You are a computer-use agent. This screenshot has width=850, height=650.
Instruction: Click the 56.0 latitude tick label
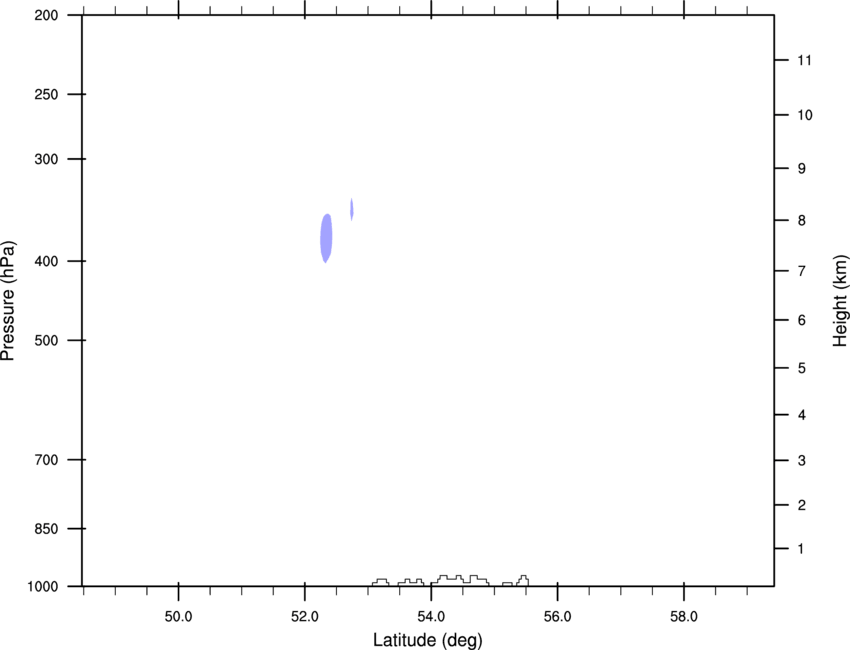point(557,617)
